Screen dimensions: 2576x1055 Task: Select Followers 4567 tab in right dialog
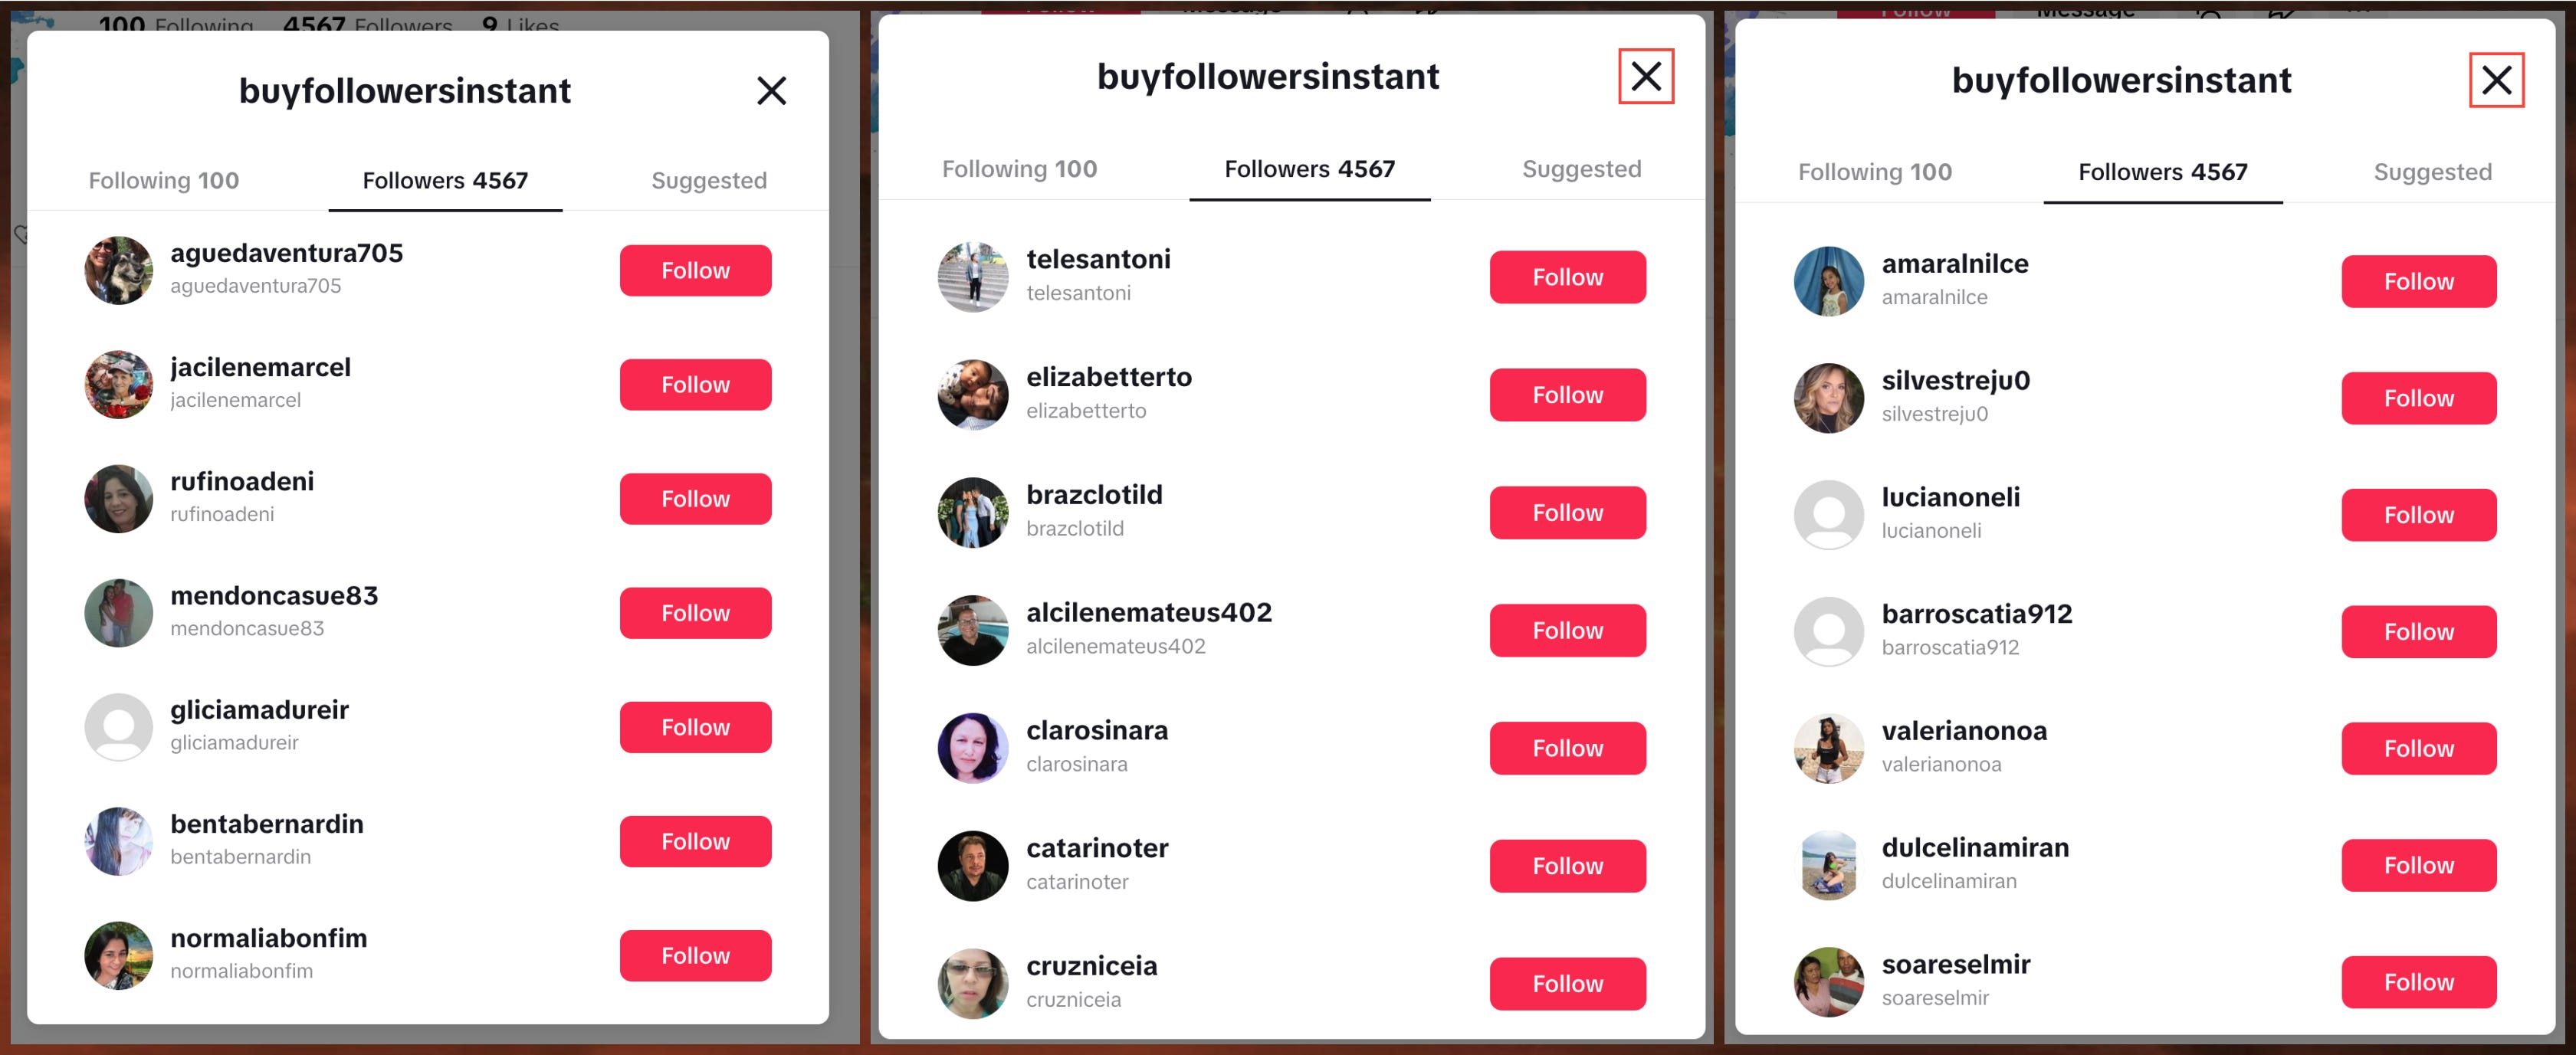pyautogui.click(x=2162, y=172)
